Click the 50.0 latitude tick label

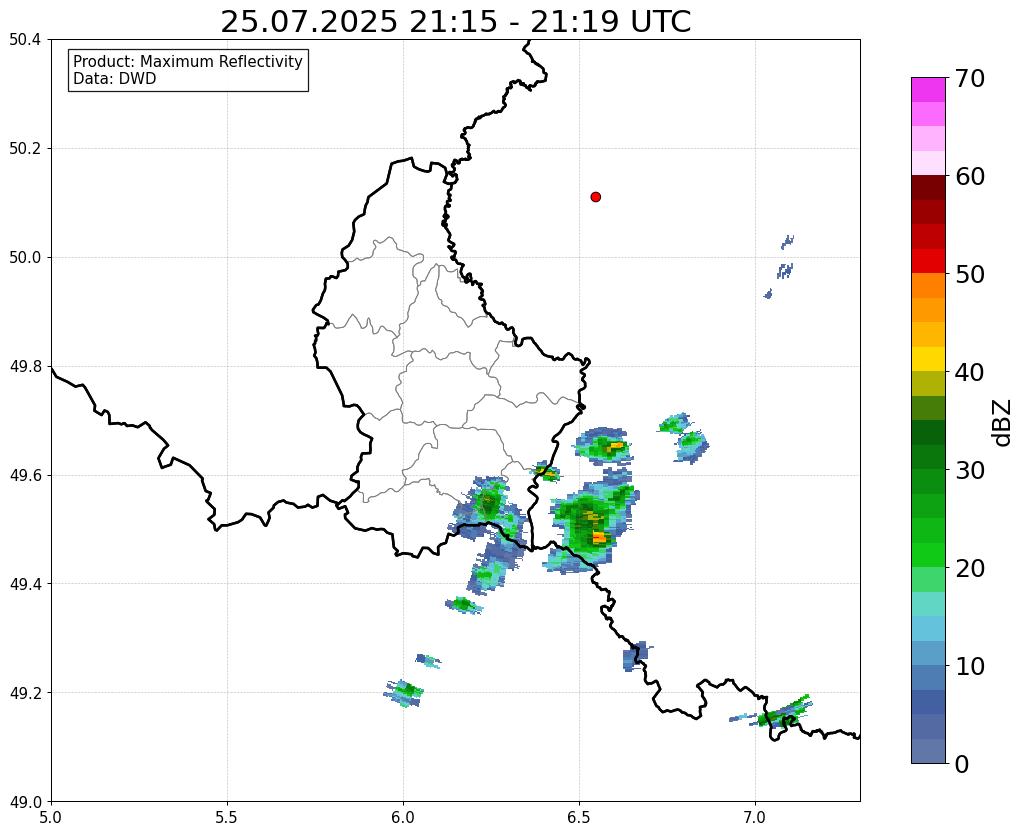coord(25,258)
